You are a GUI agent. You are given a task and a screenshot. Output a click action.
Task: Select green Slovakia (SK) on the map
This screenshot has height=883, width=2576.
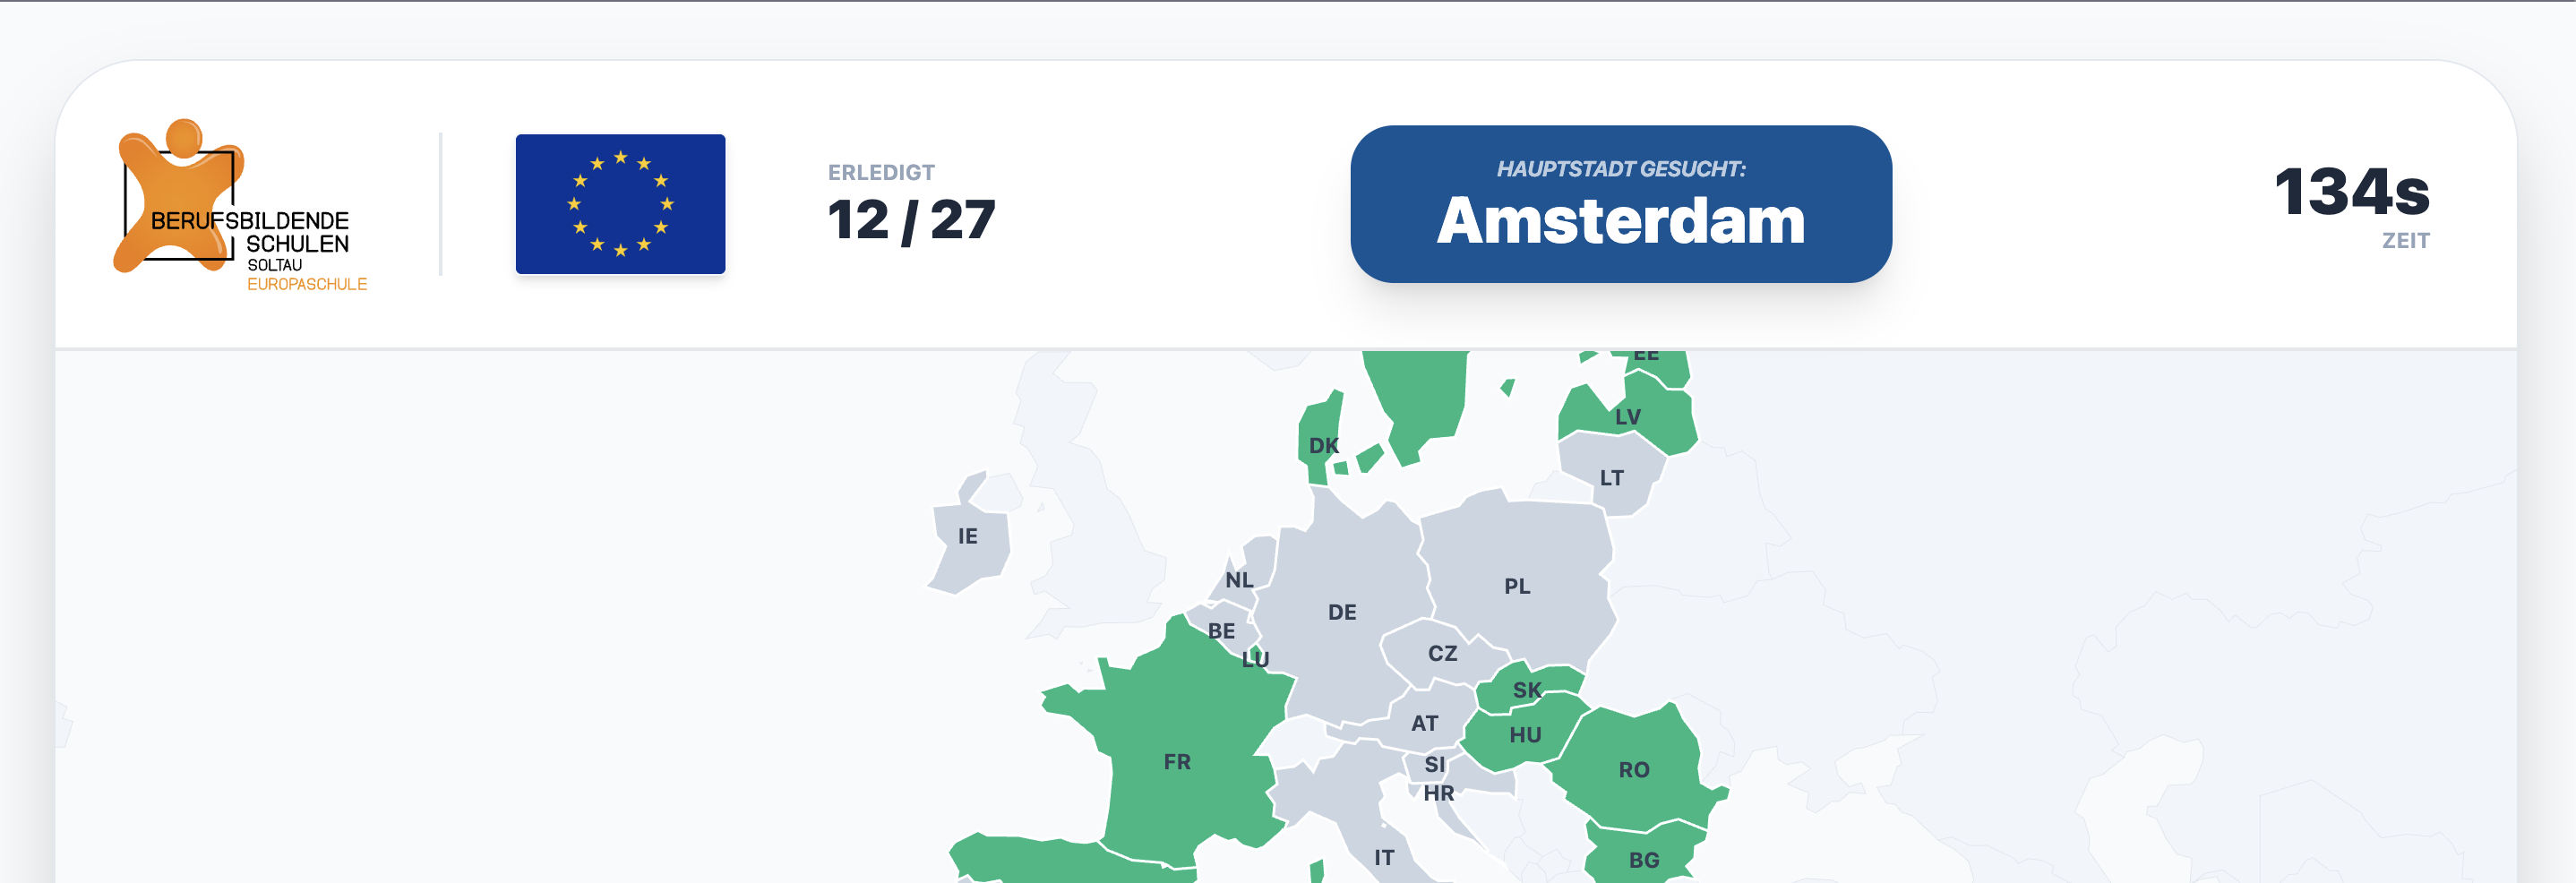coord(1525,688)
